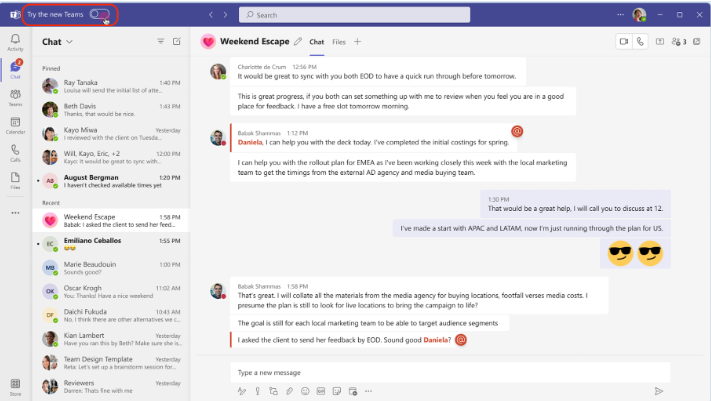
Task: Go back with the back arrow
Action: [x=211, y=15]
